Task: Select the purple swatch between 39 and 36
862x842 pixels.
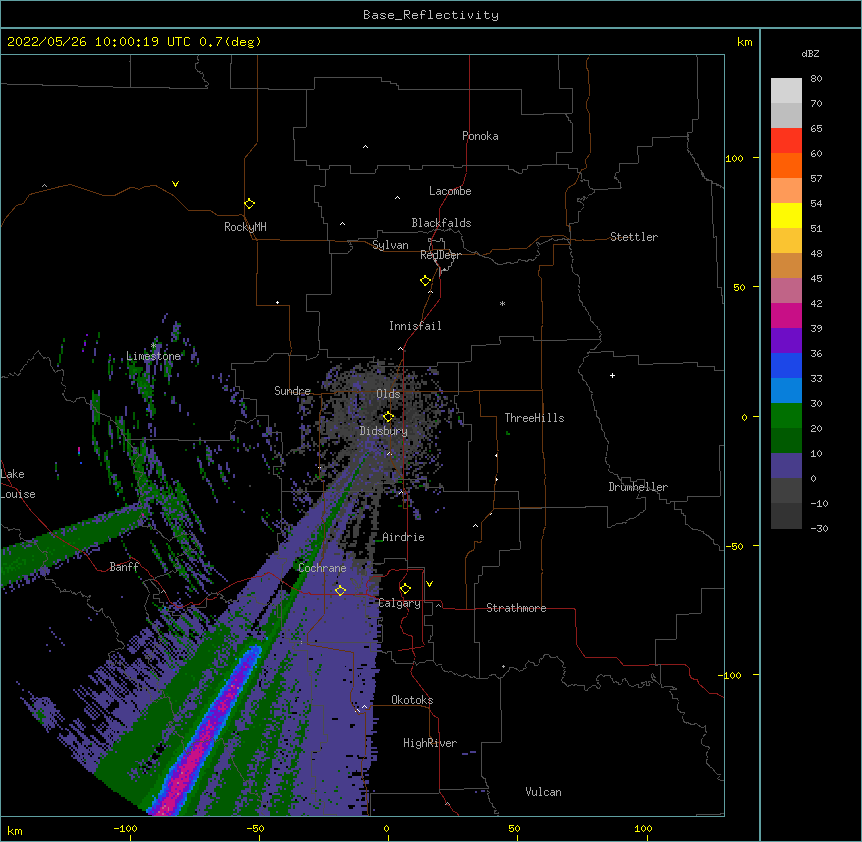Action: pos(786,340)
